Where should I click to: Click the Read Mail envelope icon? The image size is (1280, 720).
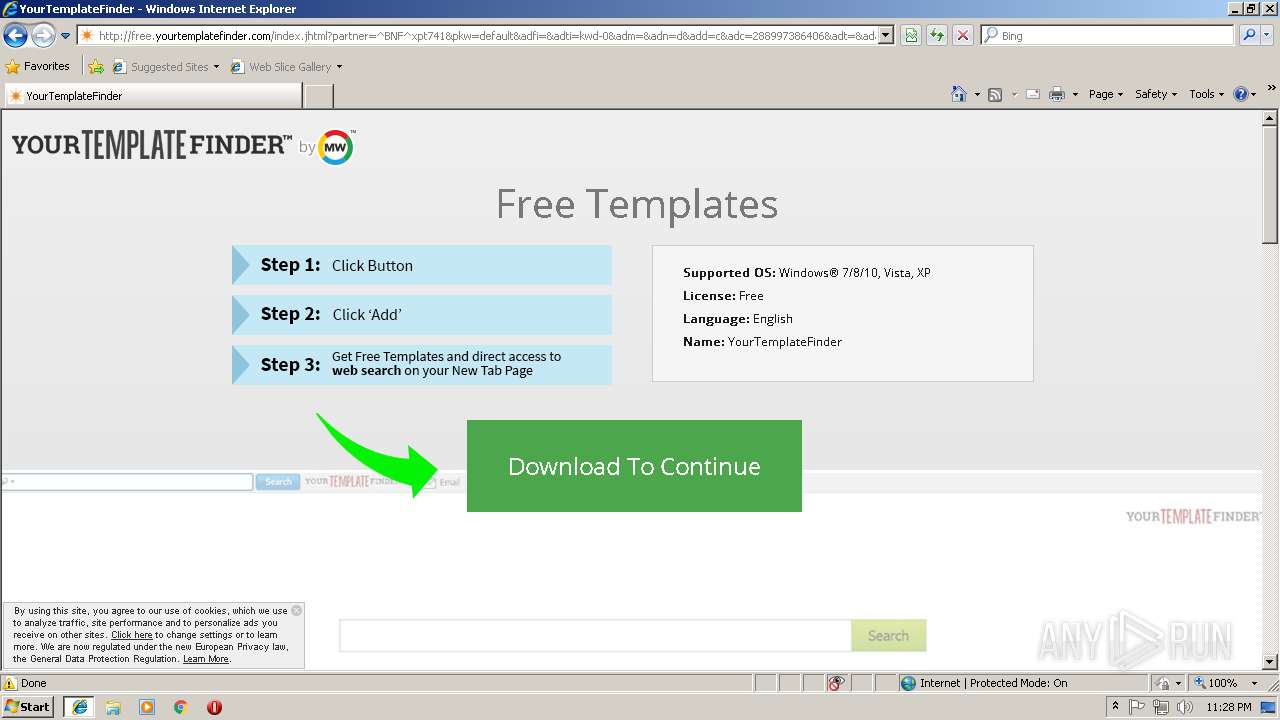coord(1033,94)
